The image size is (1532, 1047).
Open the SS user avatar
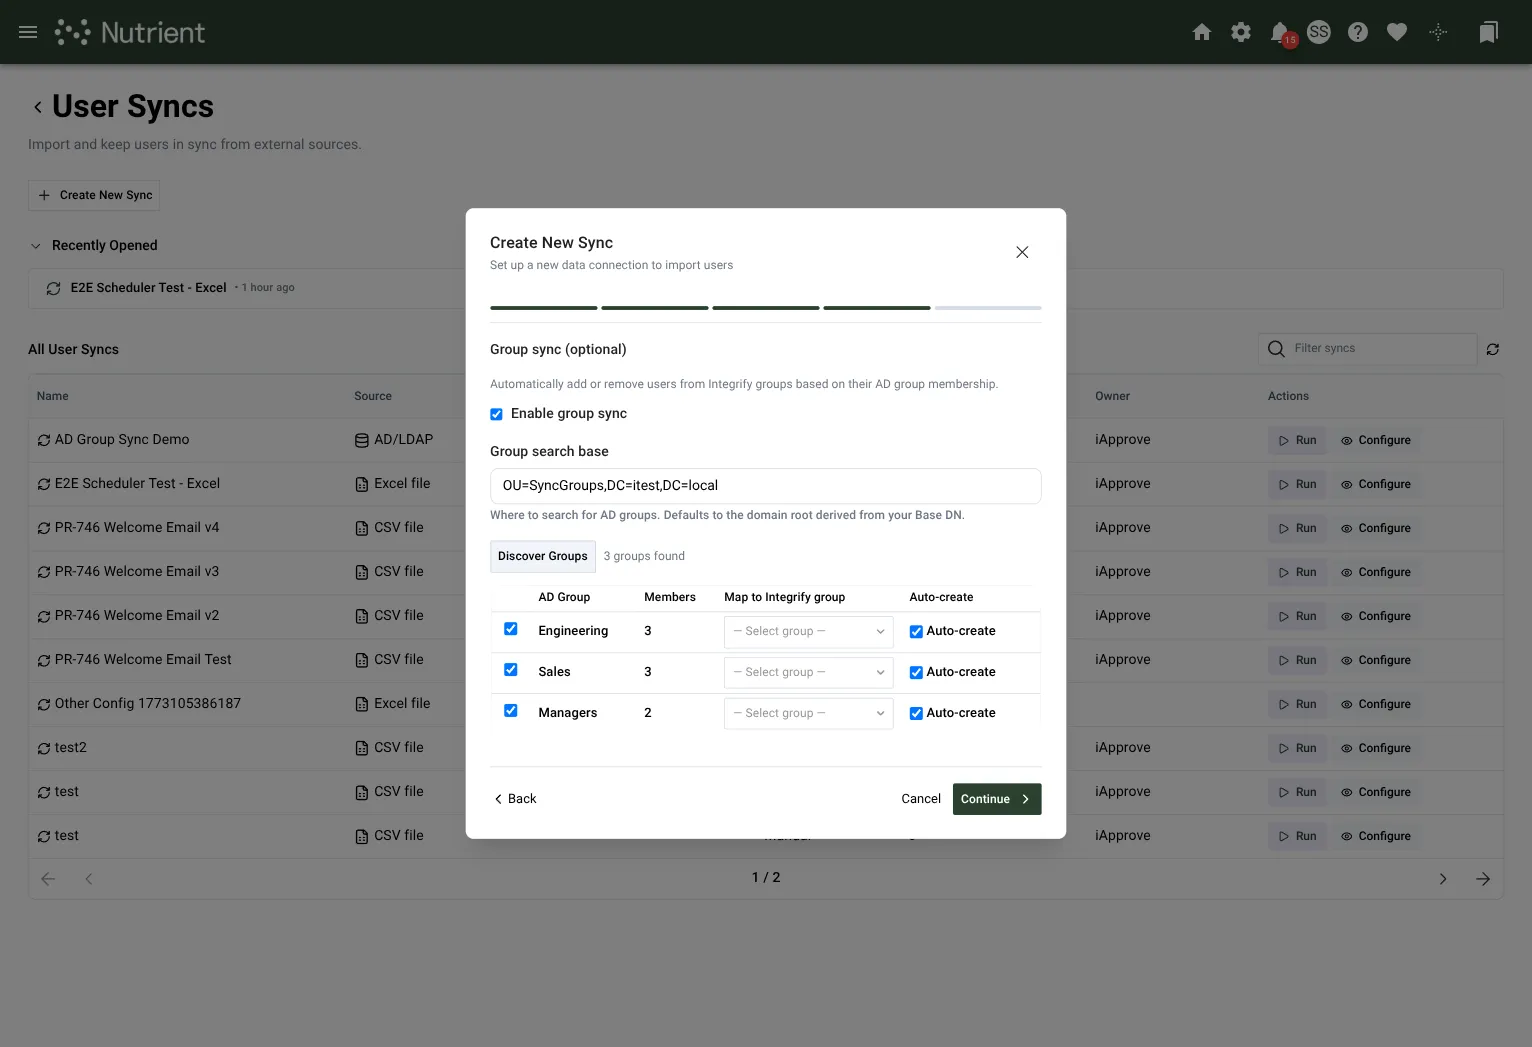coord(1319,32)
